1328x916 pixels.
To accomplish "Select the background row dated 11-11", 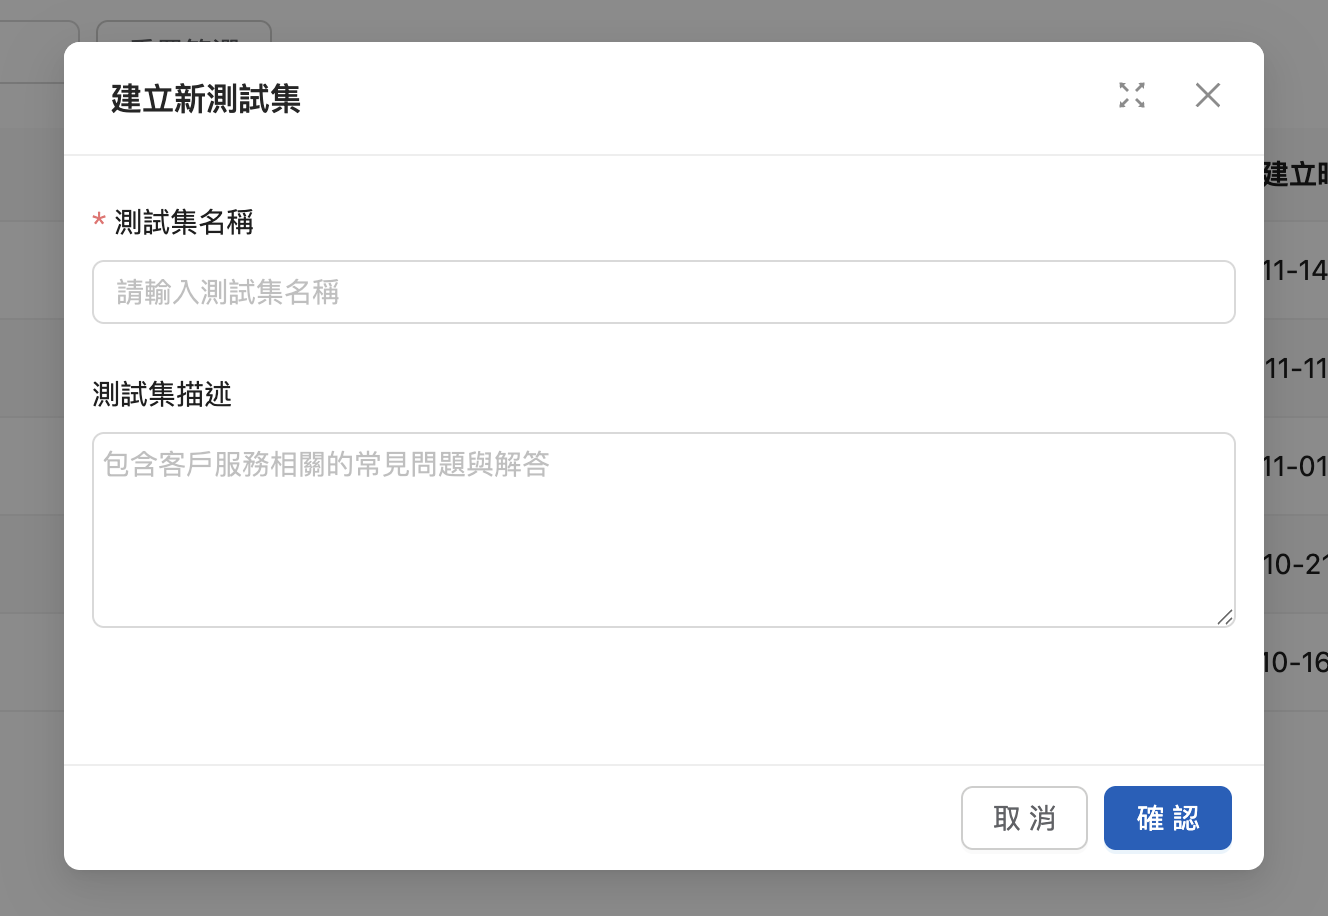I will [1295, 368].
